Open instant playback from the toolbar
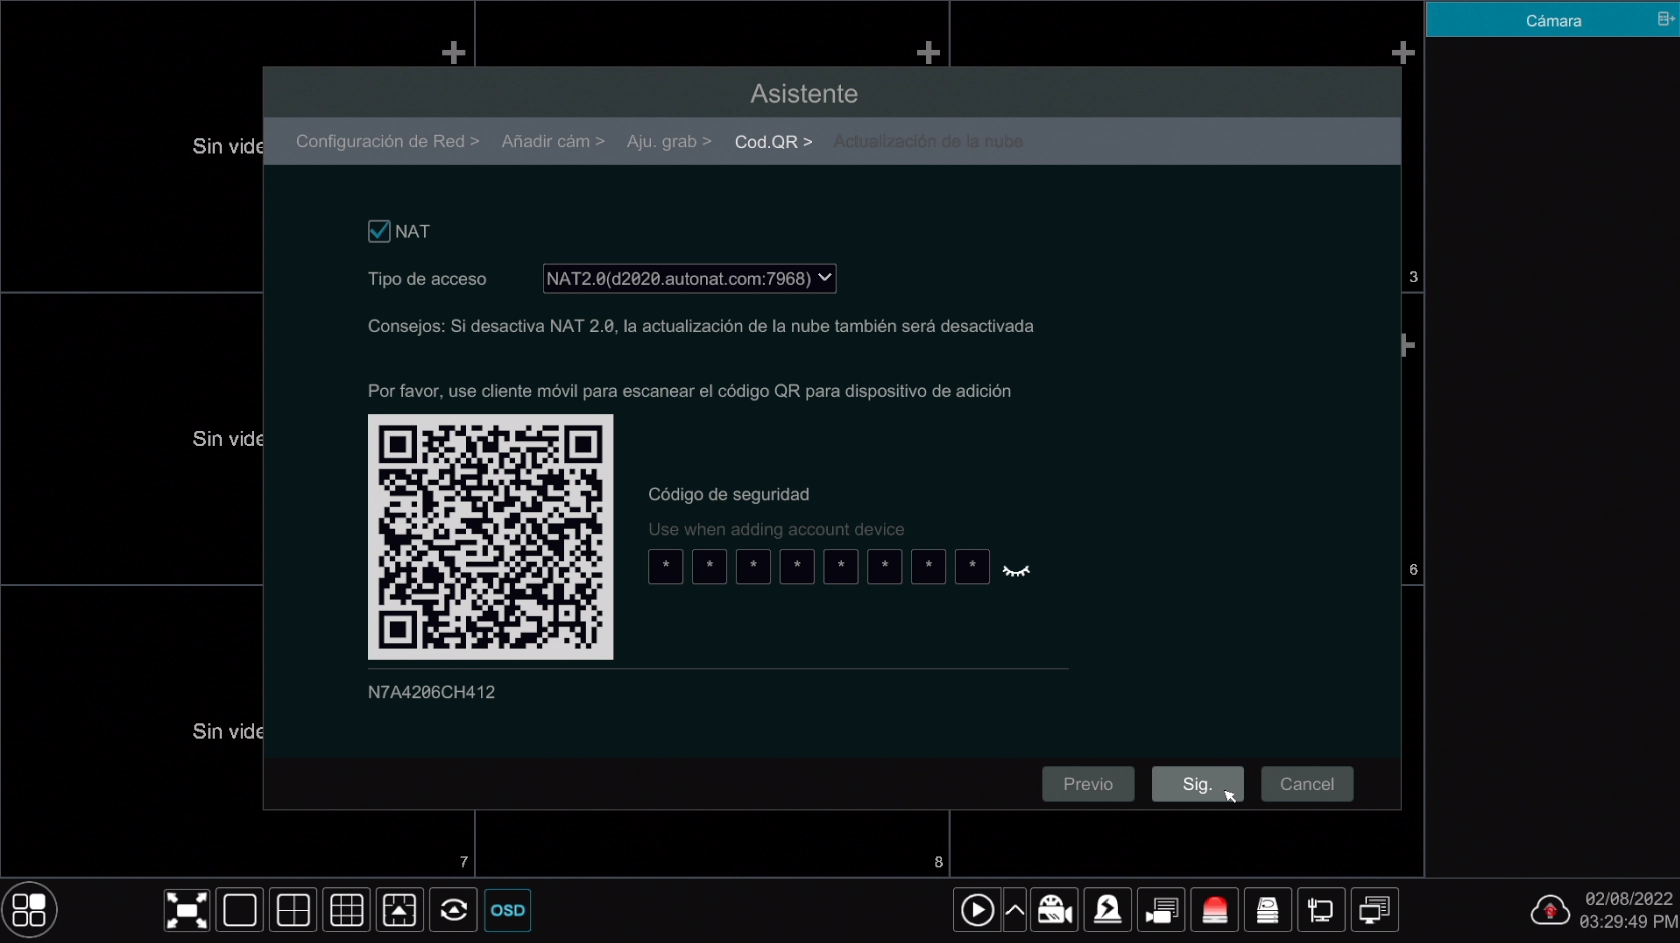This screenshot has height=943, width=1680. pyautogui.click(x=977, y=910)
